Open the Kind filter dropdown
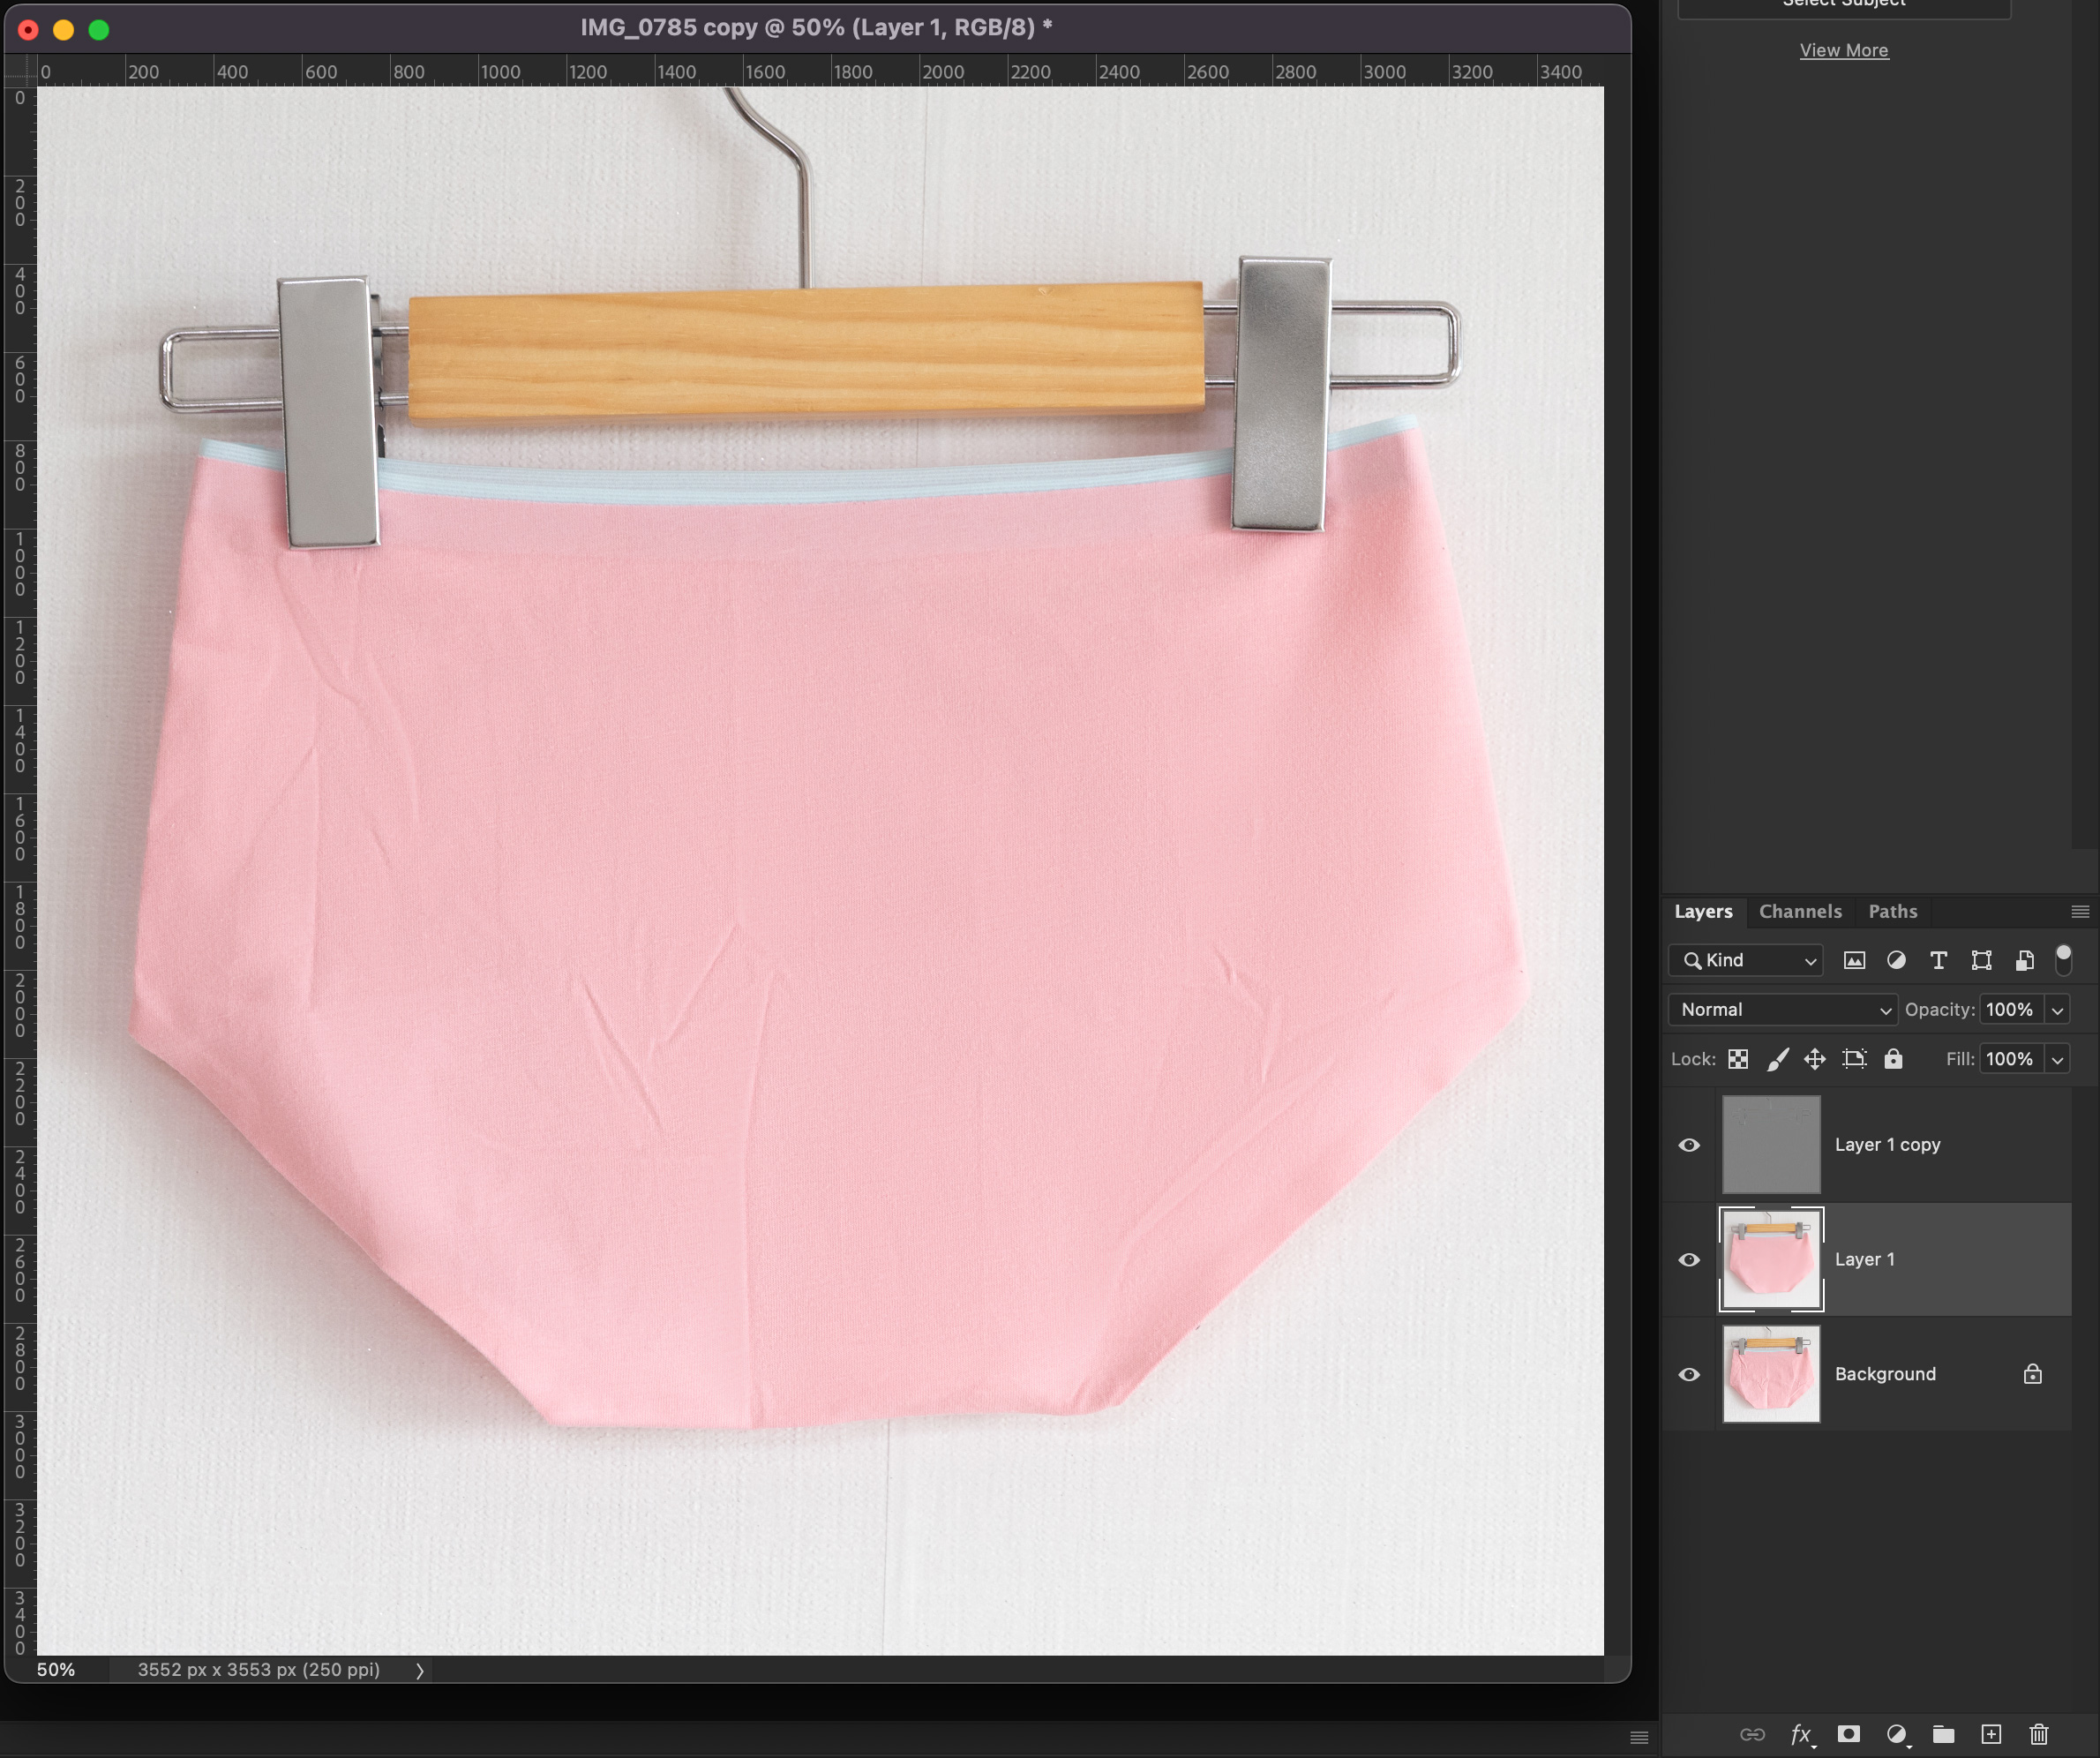The width and height of the screenshot is (2100, 1758). [x=1747, y=960]
